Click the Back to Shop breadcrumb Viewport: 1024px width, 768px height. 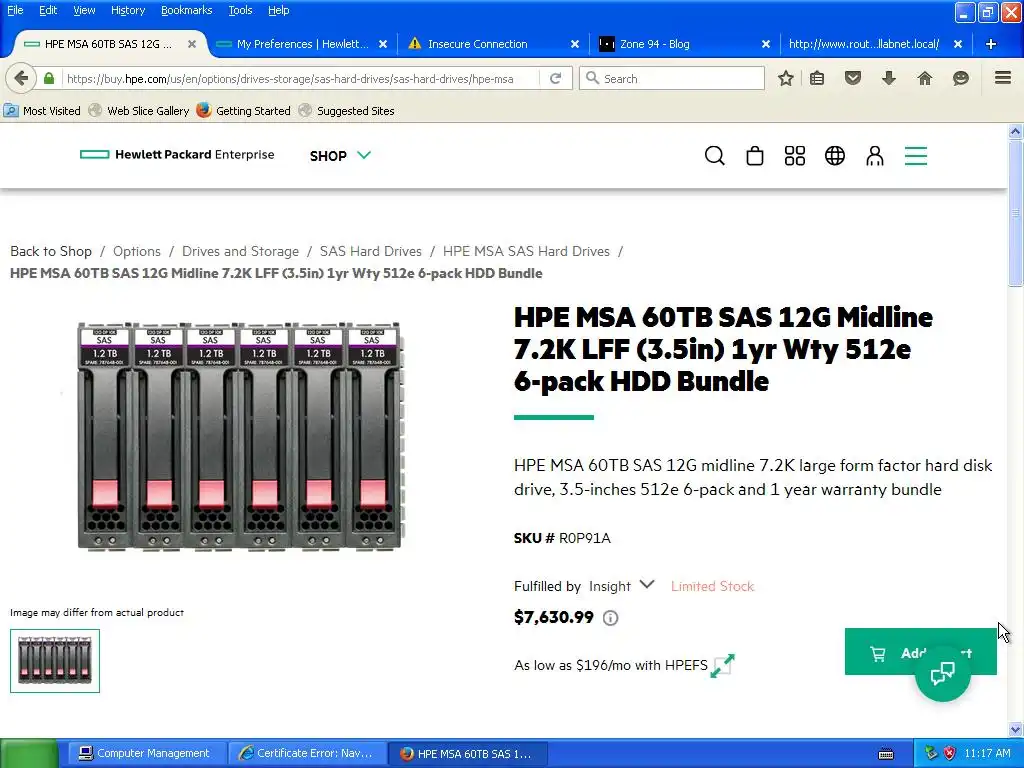click(x=51, y=251)
